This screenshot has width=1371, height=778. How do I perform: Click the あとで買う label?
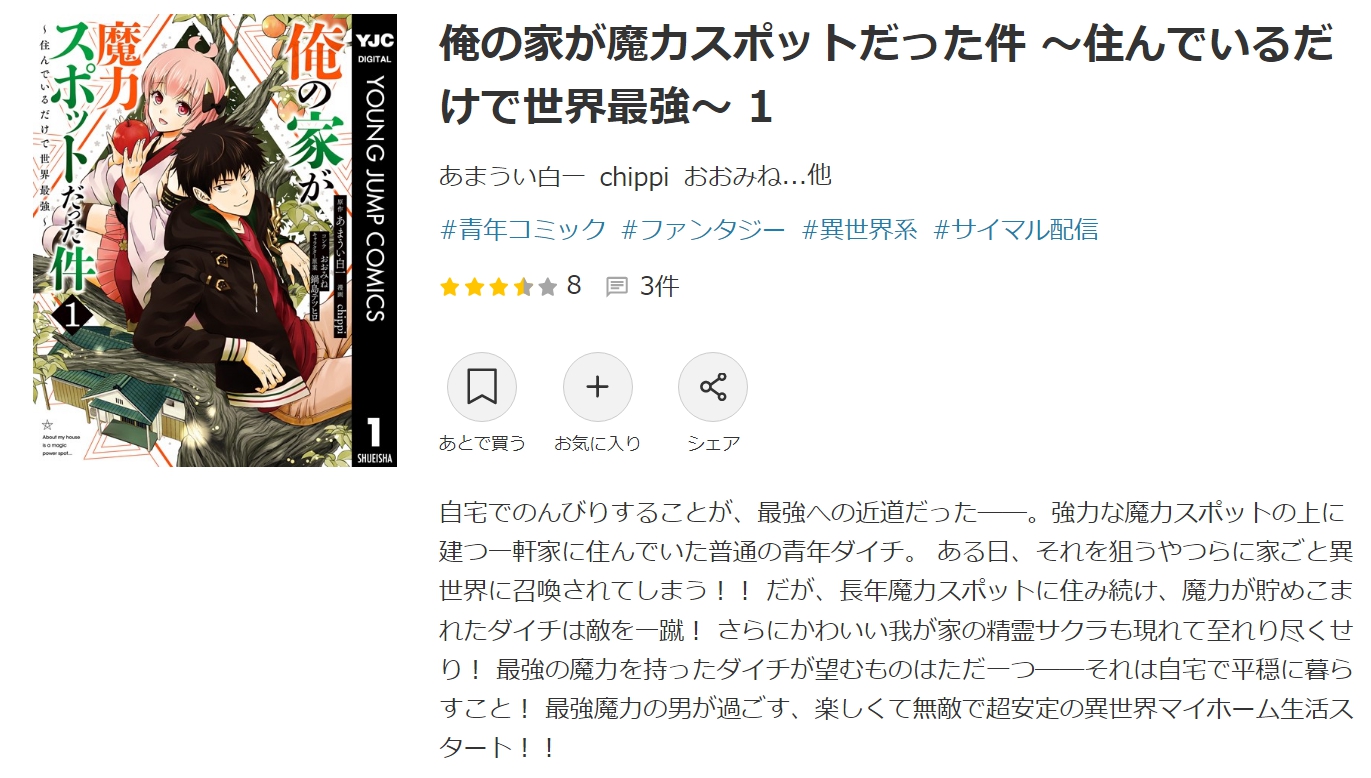(482, 443)
